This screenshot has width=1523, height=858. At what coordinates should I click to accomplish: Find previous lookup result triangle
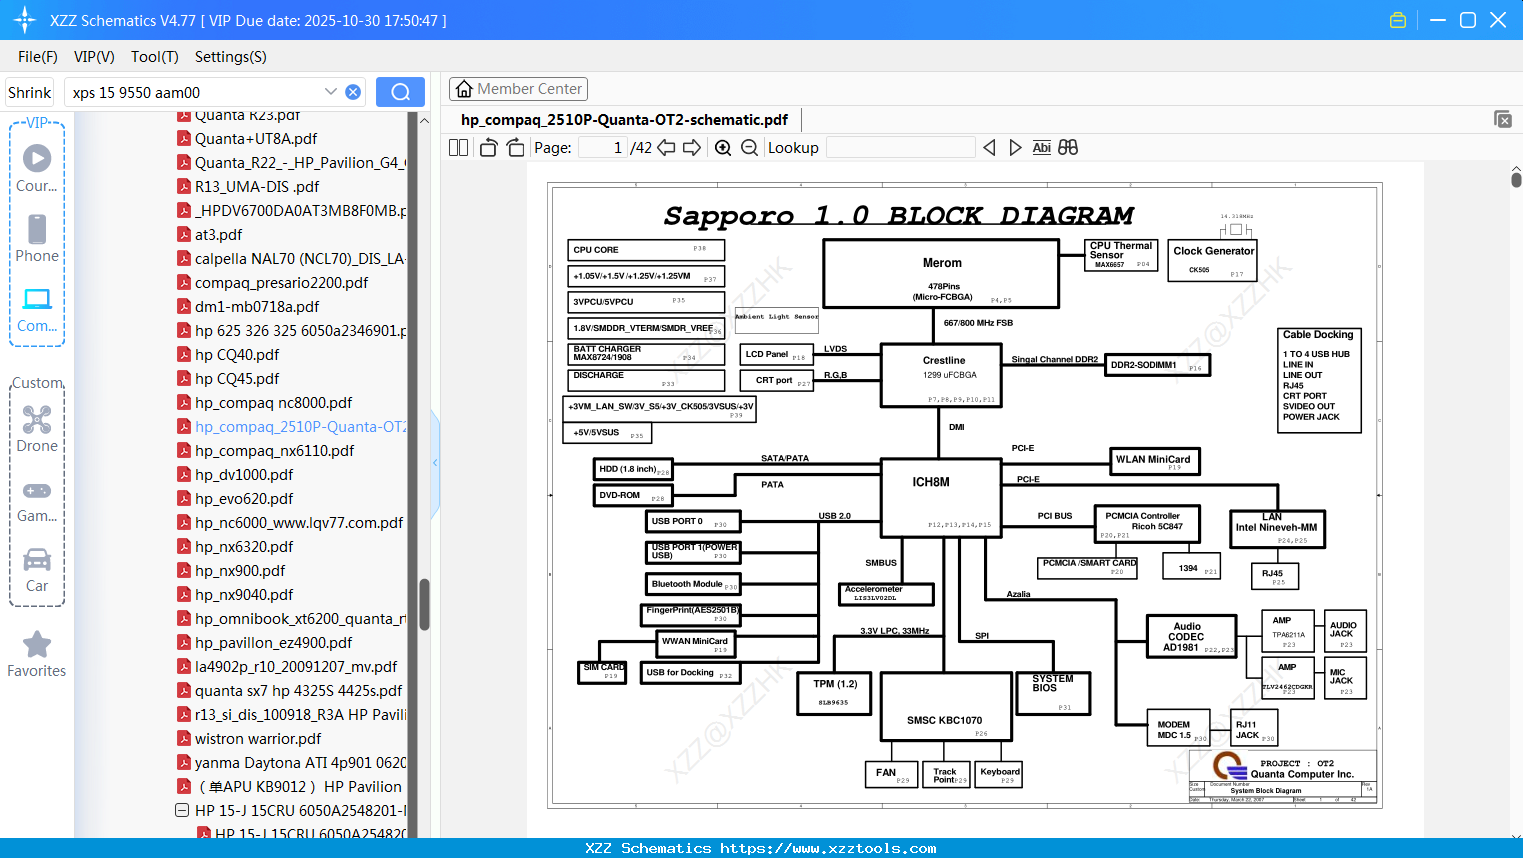click(x=989, y=148)
